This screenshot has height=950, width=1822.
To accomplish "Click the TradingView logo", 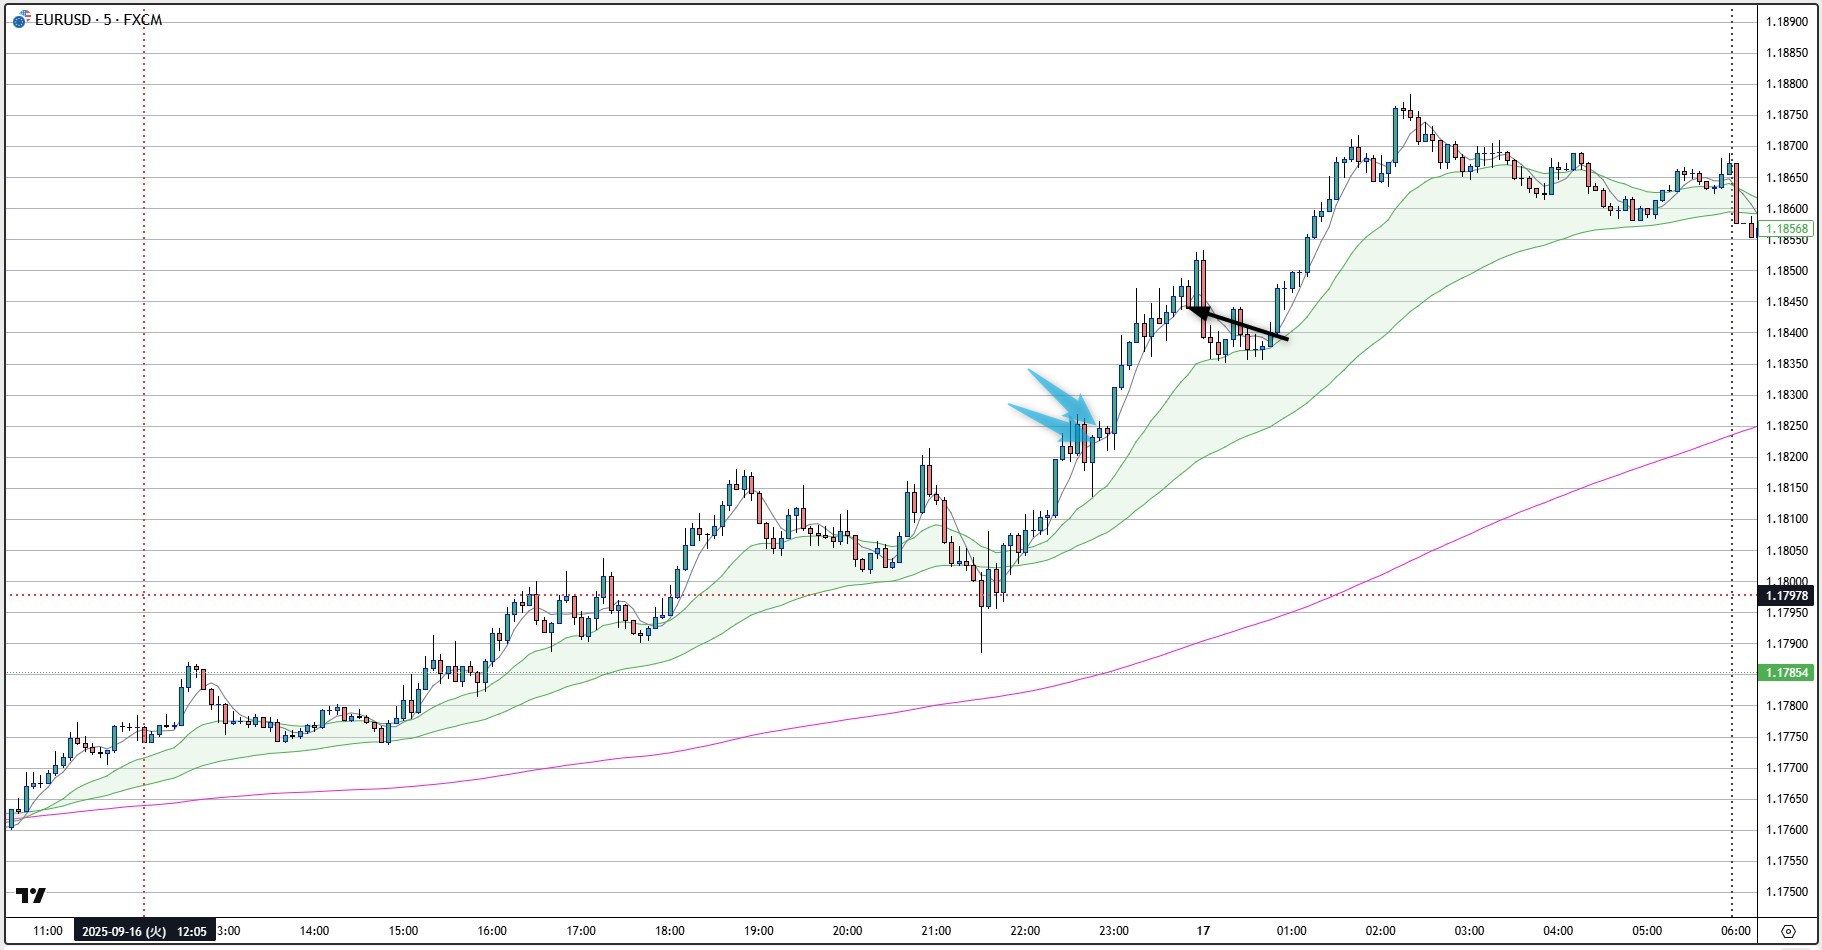I will [31, 895].
